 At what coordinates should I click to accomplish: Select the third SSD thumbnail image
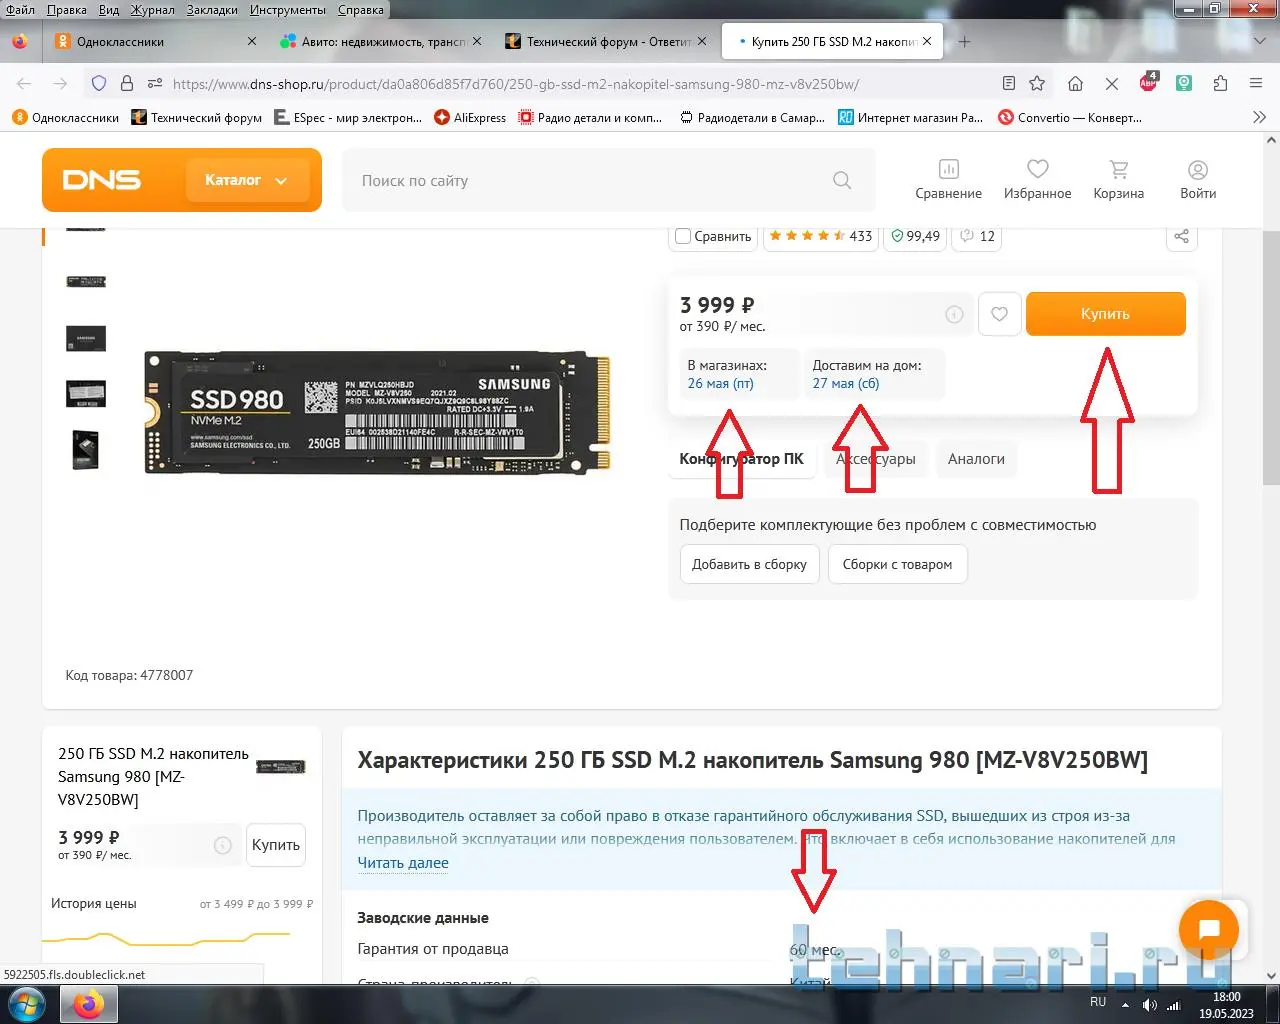(x=86, y=338)
